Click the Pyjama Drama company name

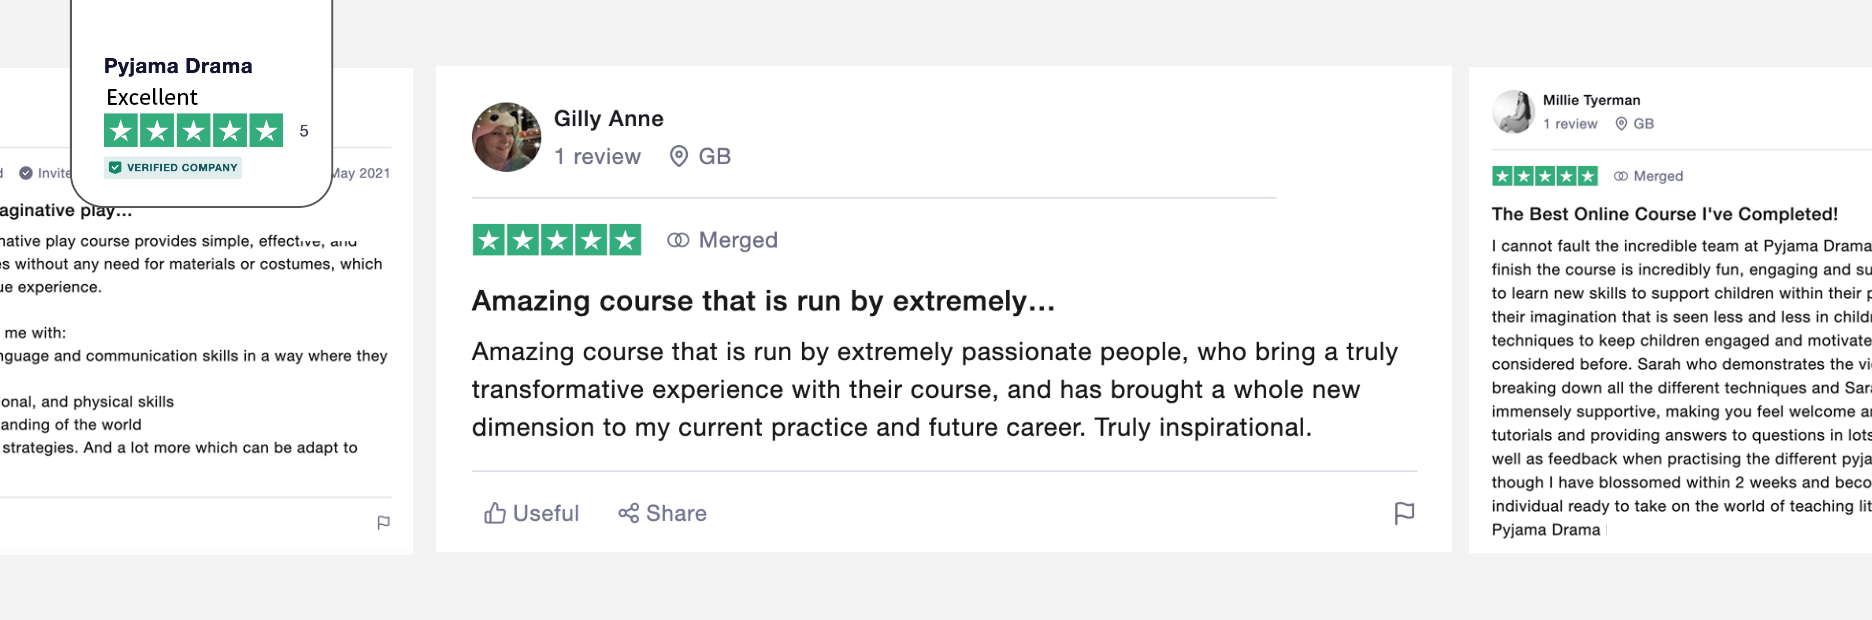pos(178,66)
